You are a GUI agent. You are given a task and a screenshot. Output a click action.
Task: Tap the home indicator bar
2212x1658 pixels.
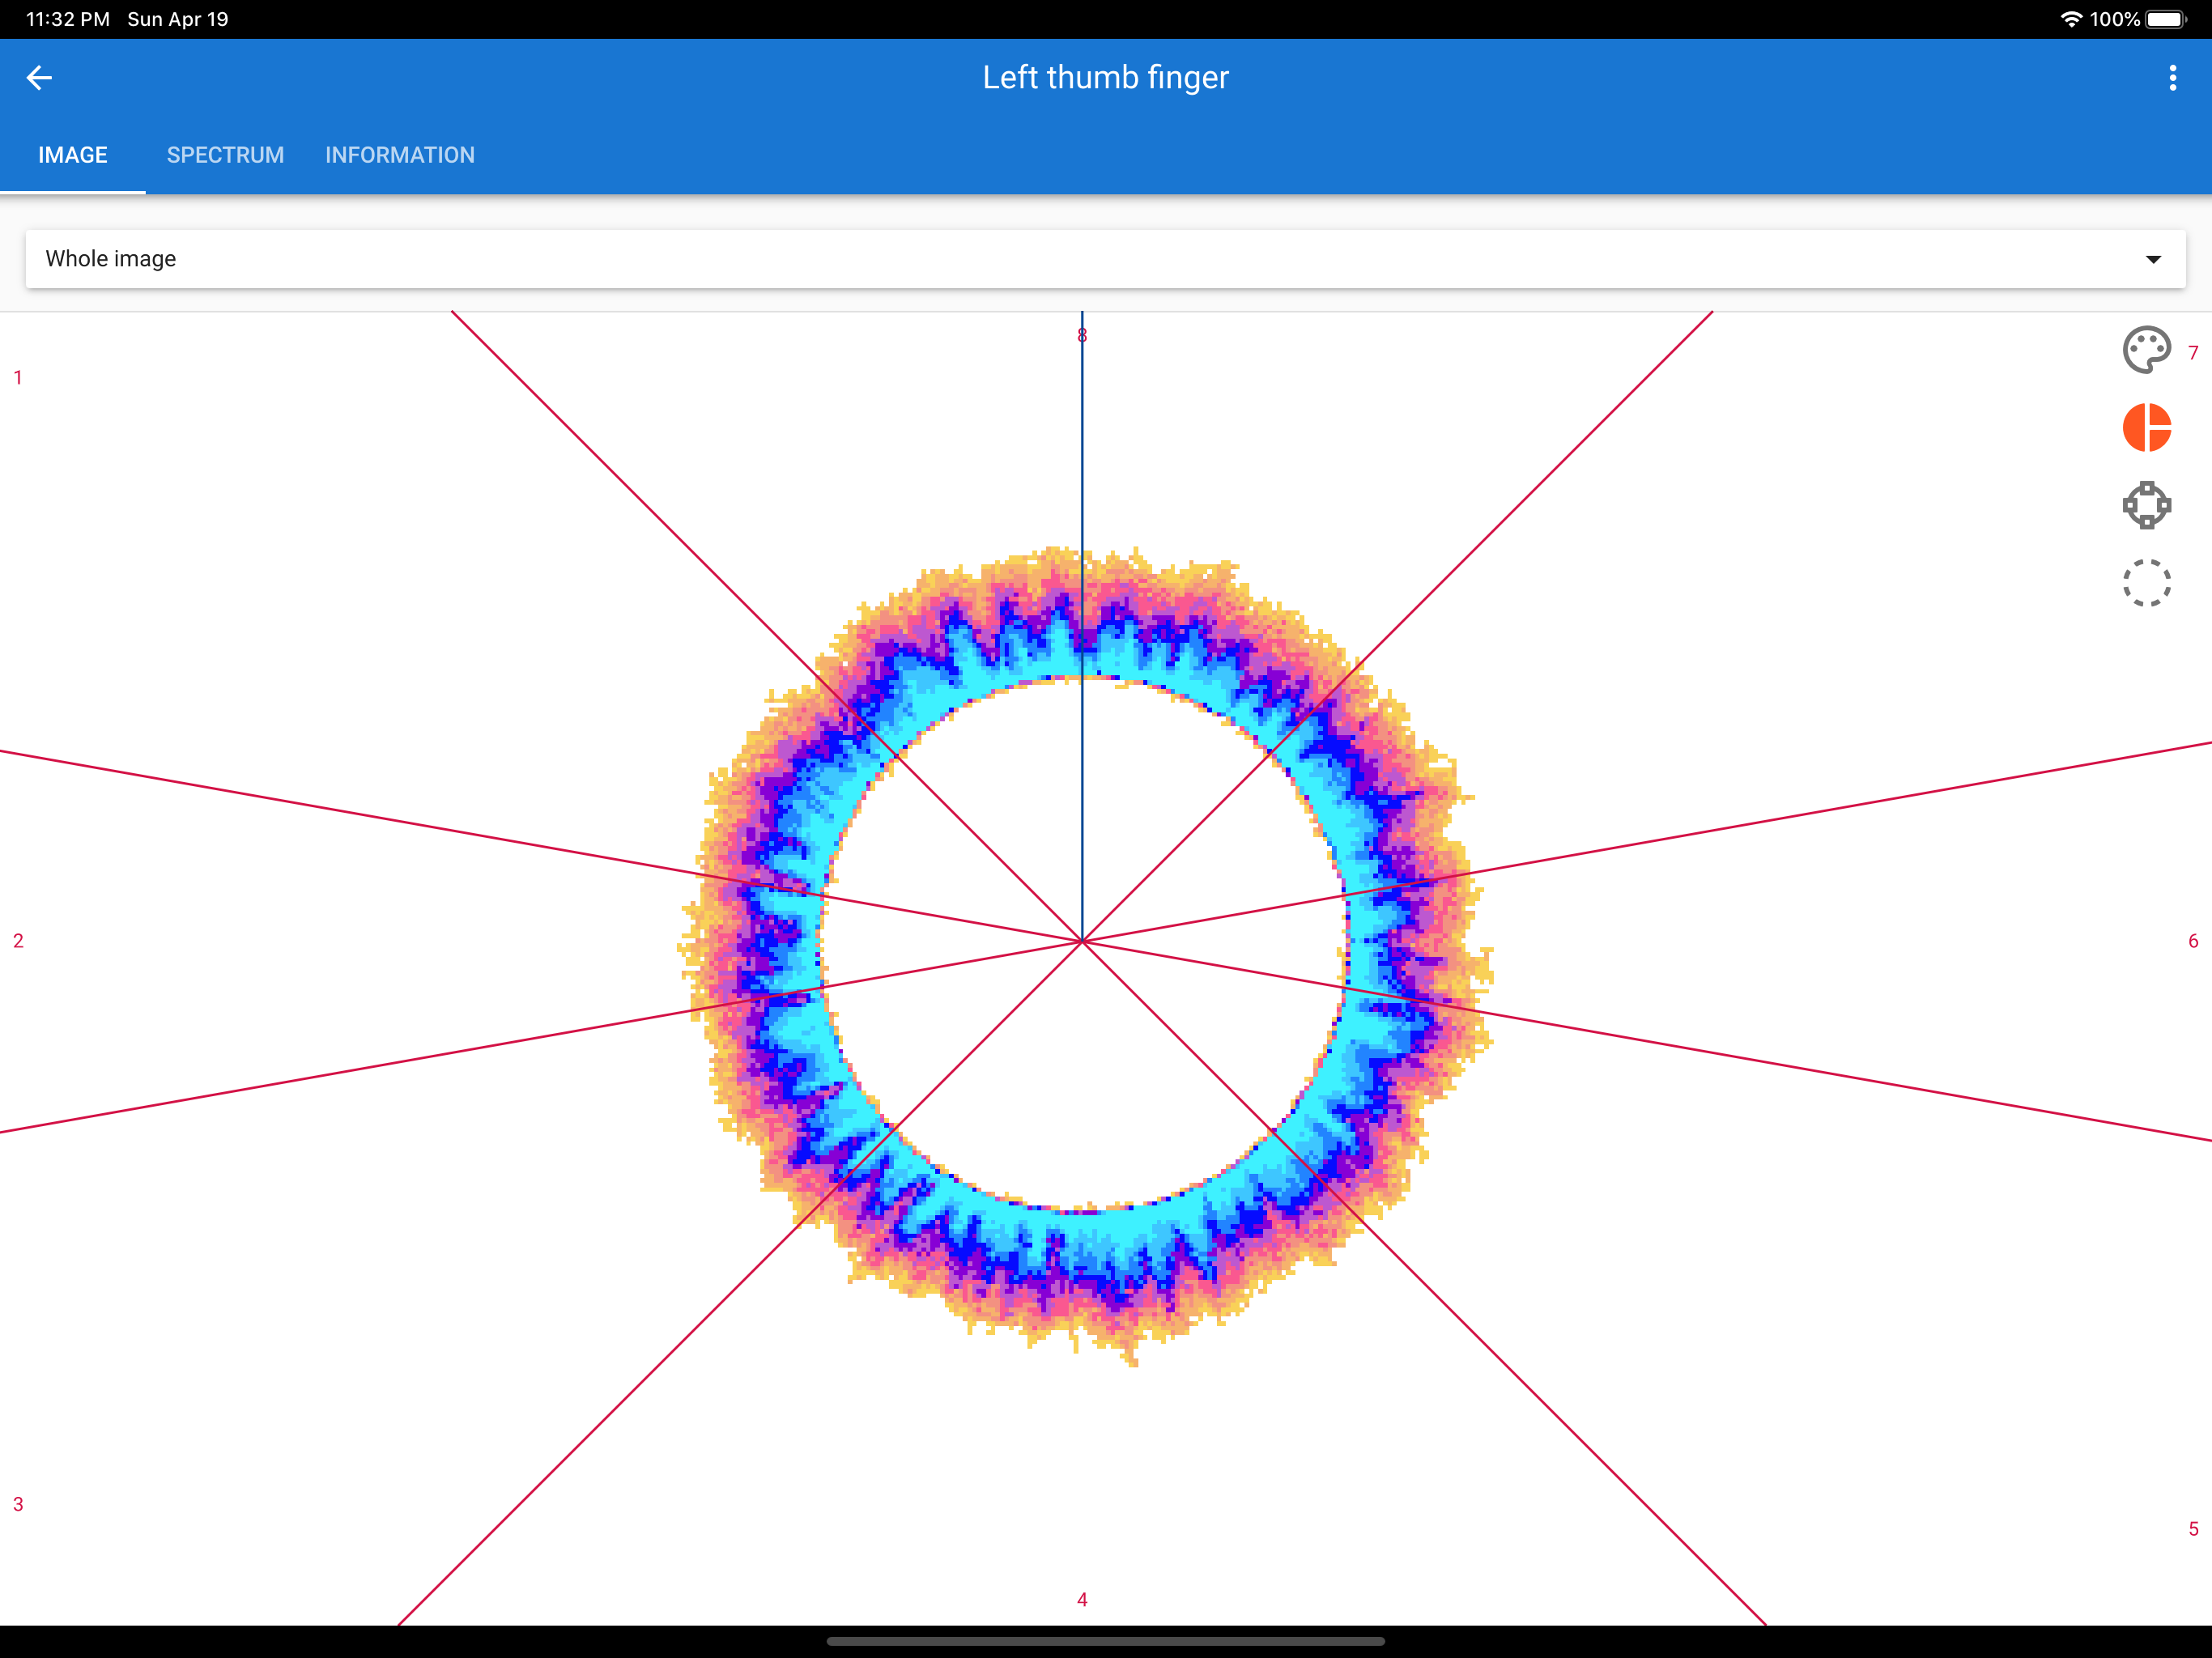[x=1105, y=1641]
